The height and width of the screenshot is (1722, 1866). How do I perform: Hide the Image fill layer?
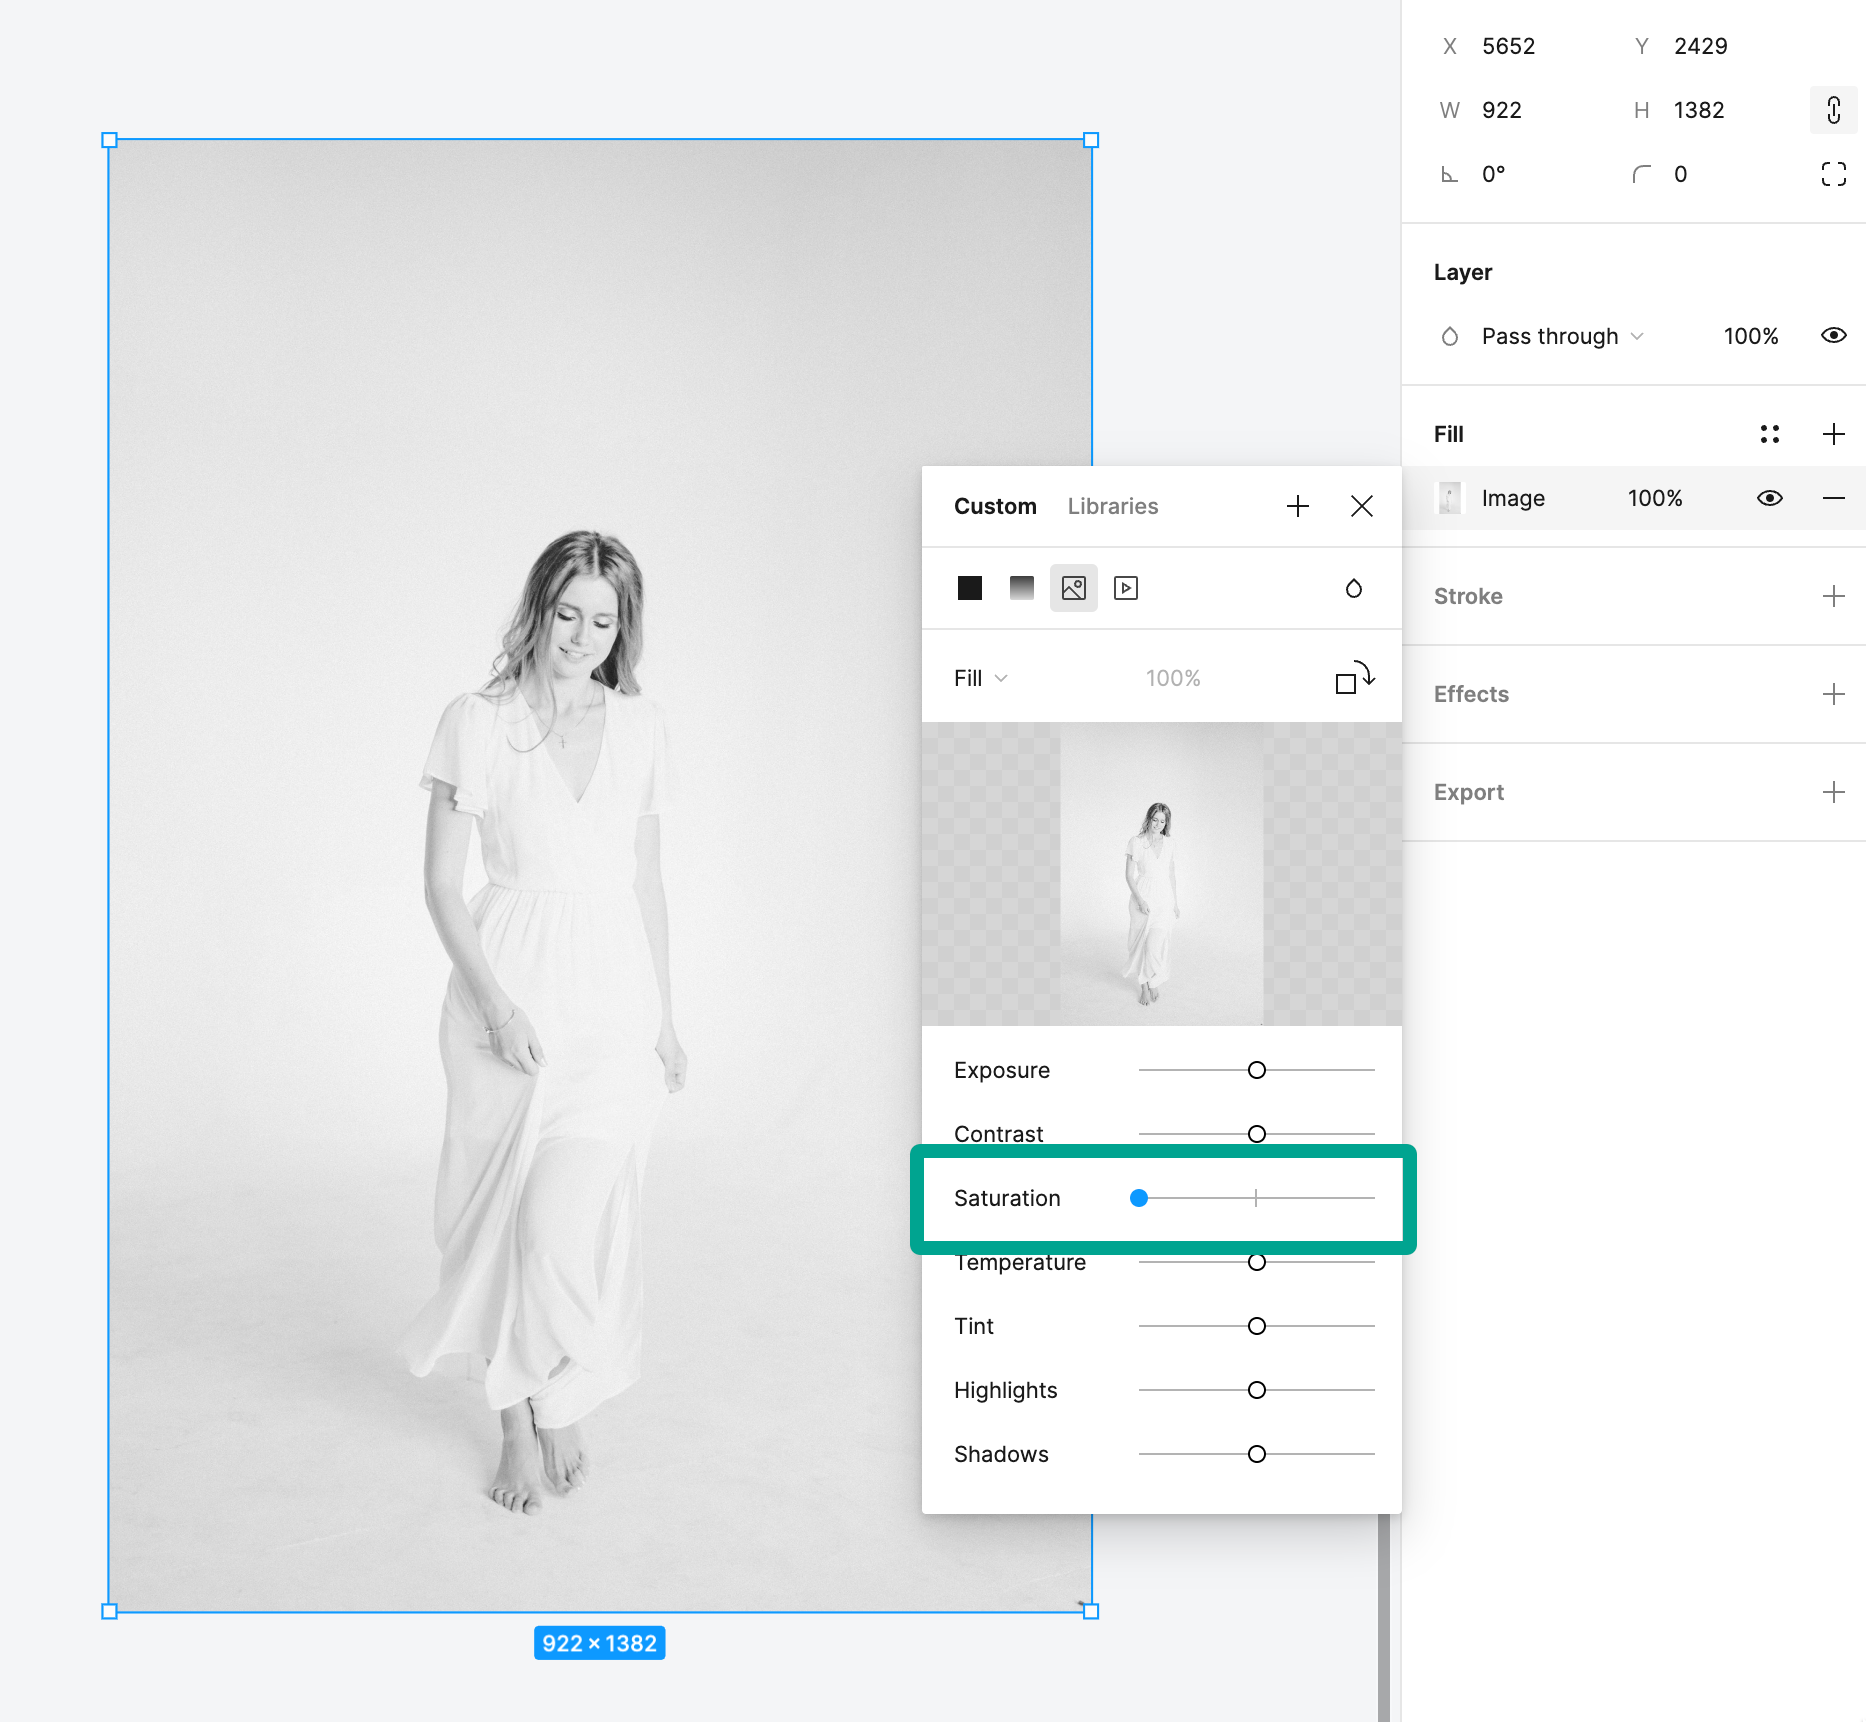[1768, 497]
